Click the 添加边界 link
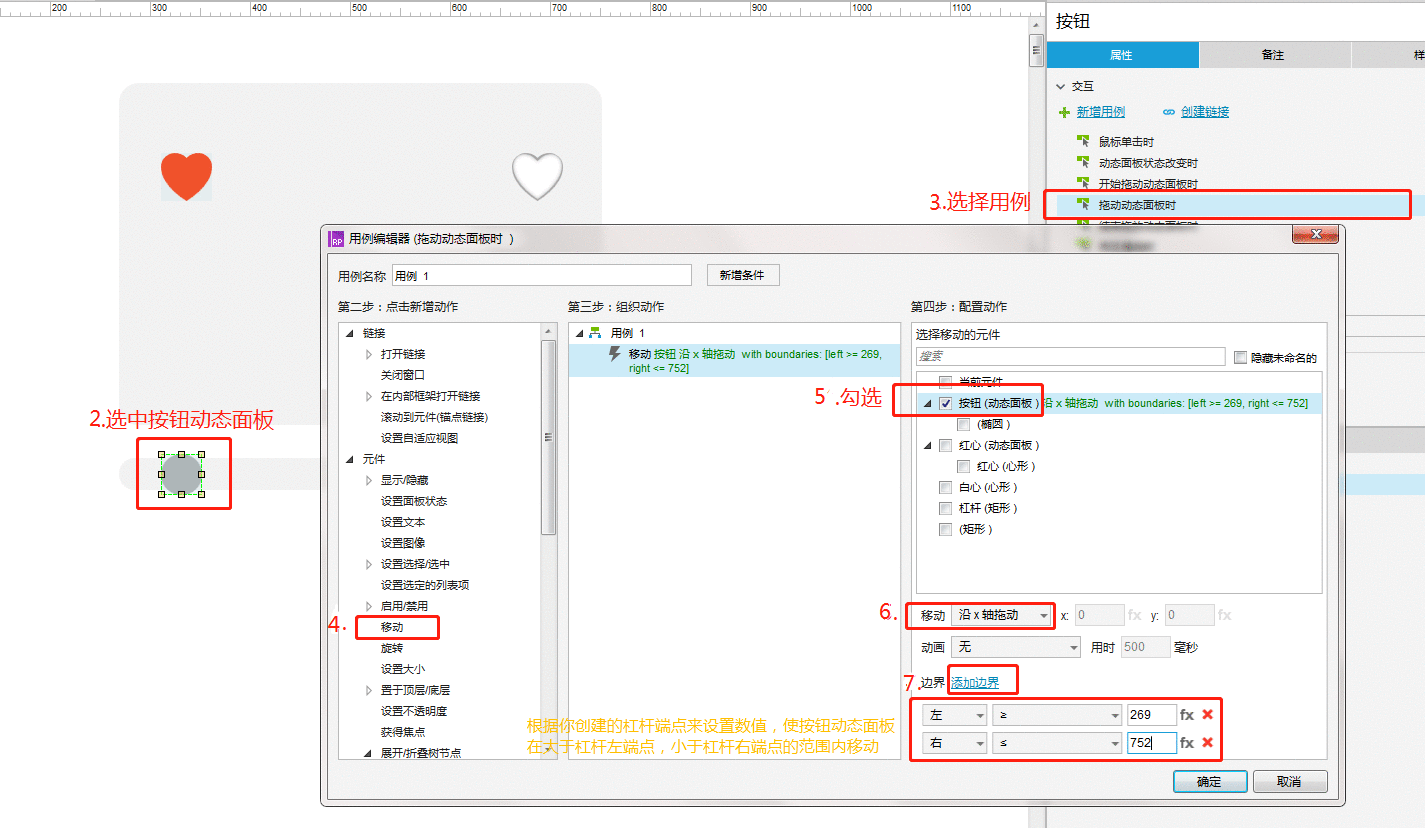 (x=975, y=683)
